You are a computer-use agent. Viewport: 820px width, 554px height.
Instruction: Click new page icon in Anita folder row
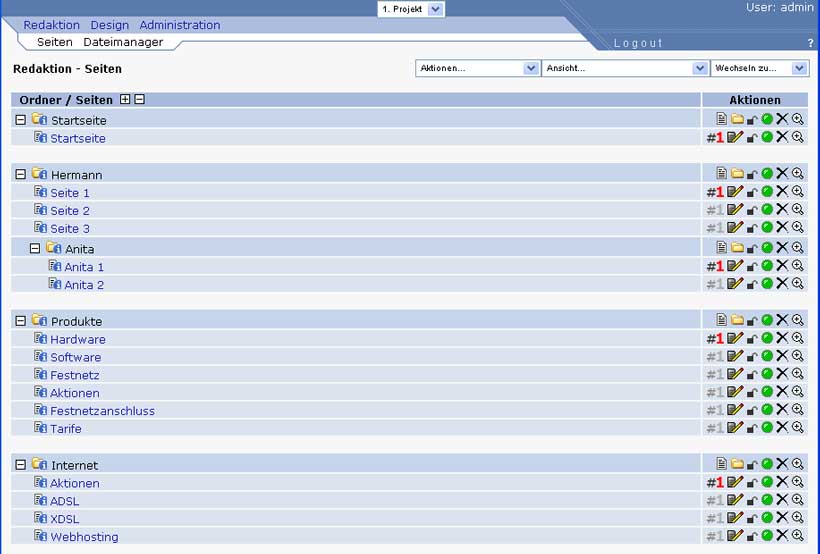721,247
